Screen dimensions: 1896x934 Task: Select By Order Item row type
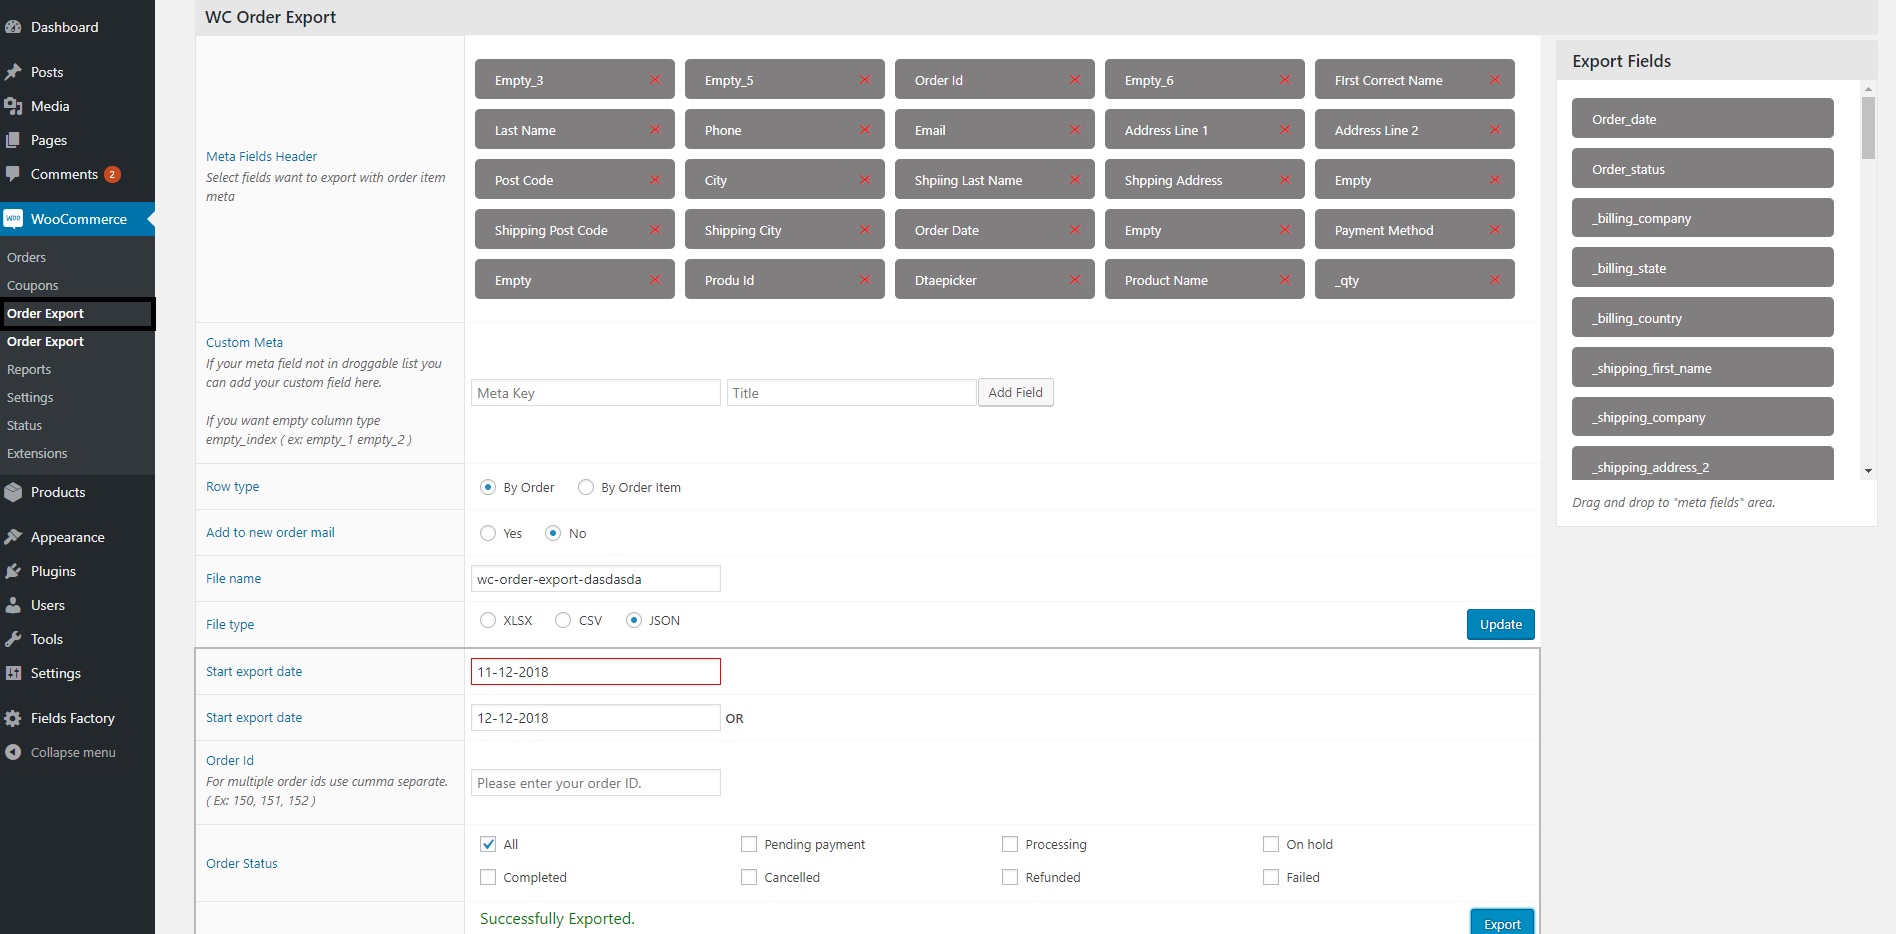pos(586,487)
